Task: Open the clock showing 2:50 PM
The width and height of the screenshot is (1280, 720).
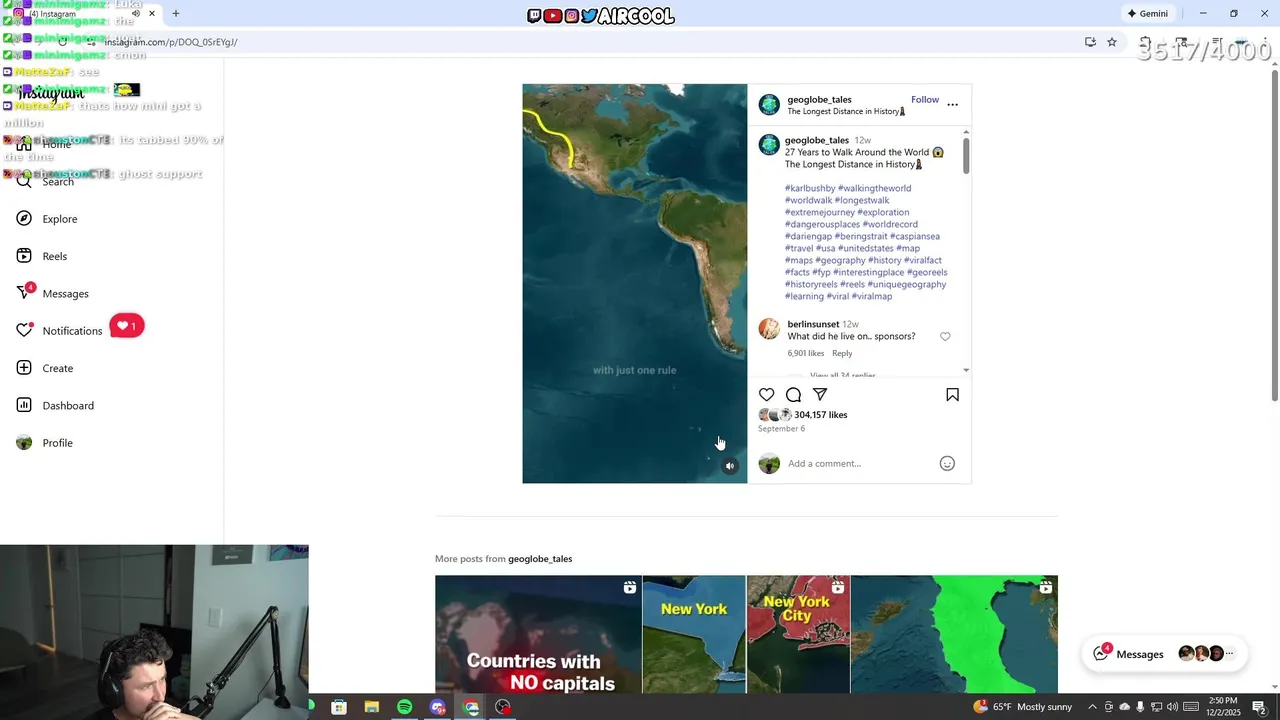Action: (1223, 707)
